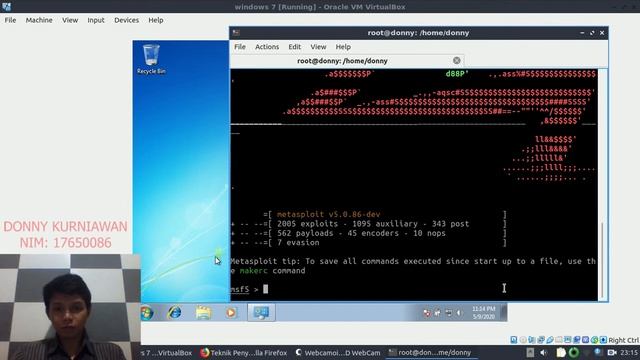Click the terminal window icon in title bar
640x360 pixels.
(236, 33)
